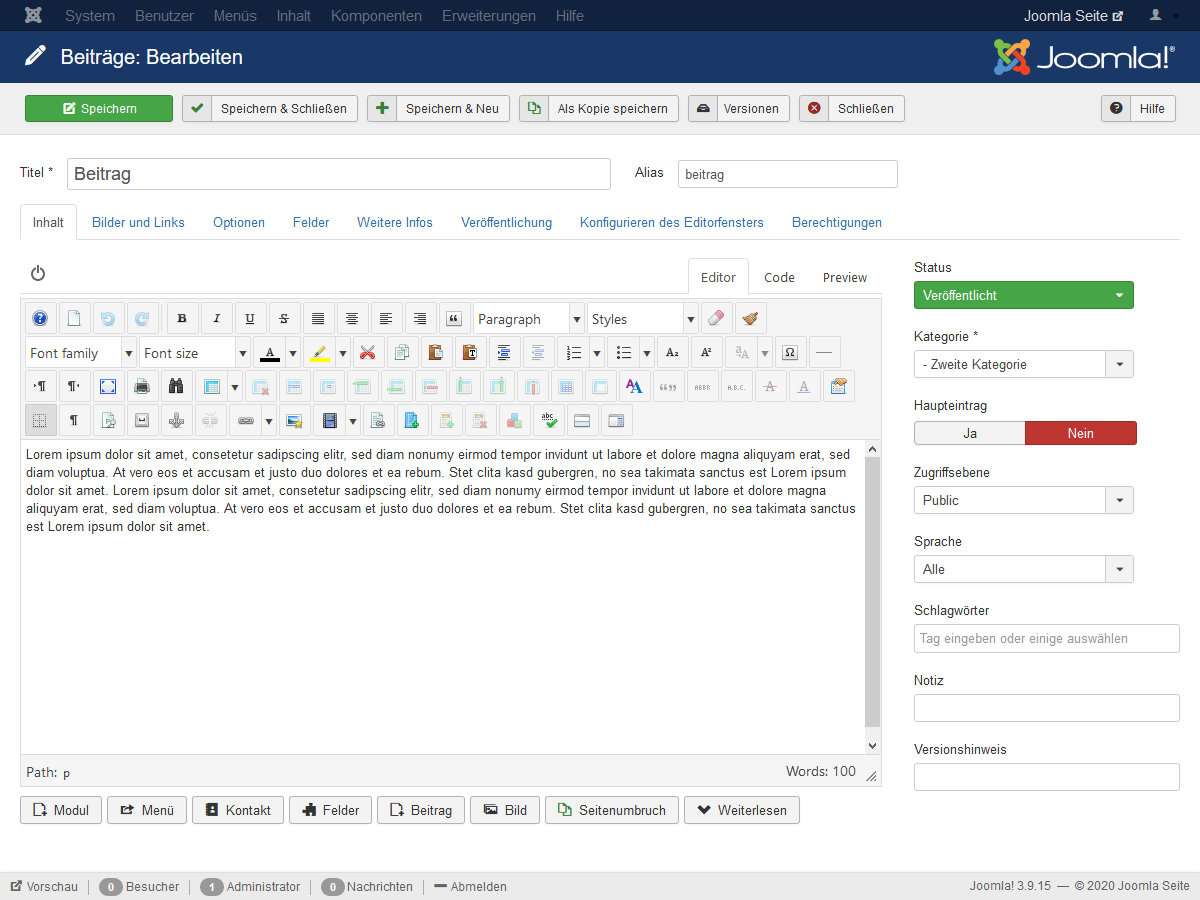
Task: Open the Status dropdown showing Veröffentlicht
Action: point(1024,295)
